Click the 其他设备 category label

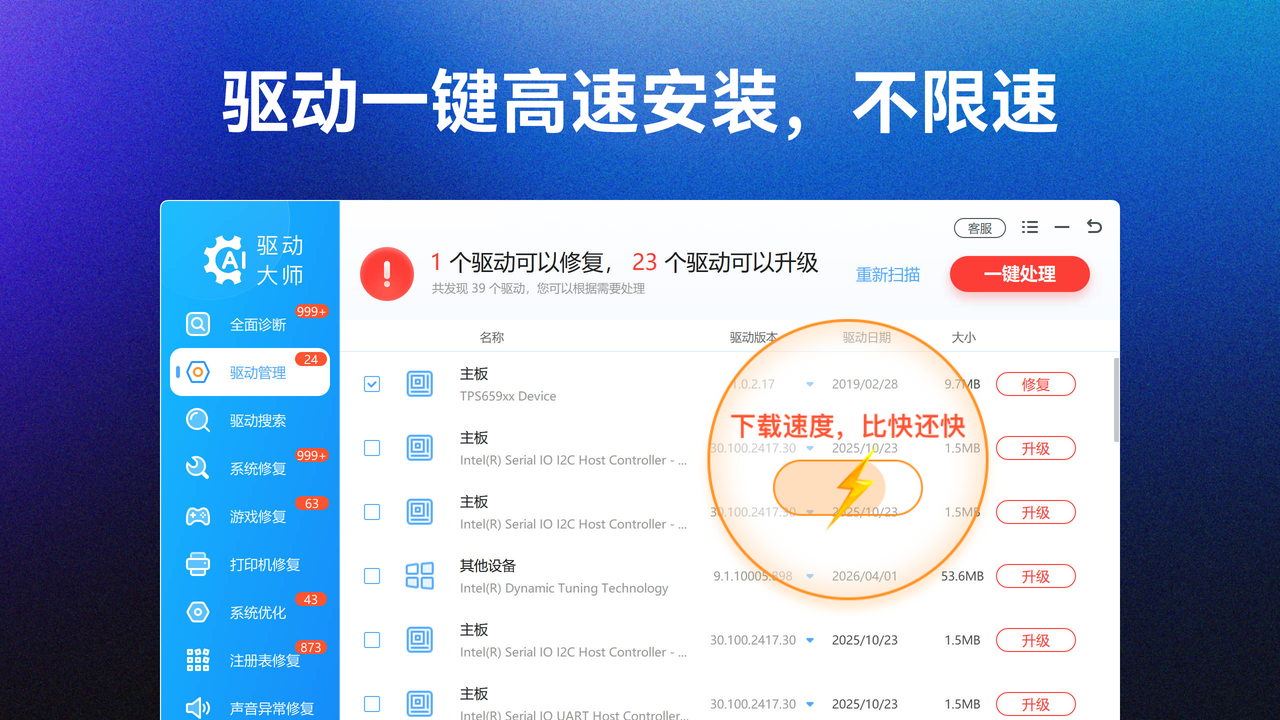[x=488, y=565]
